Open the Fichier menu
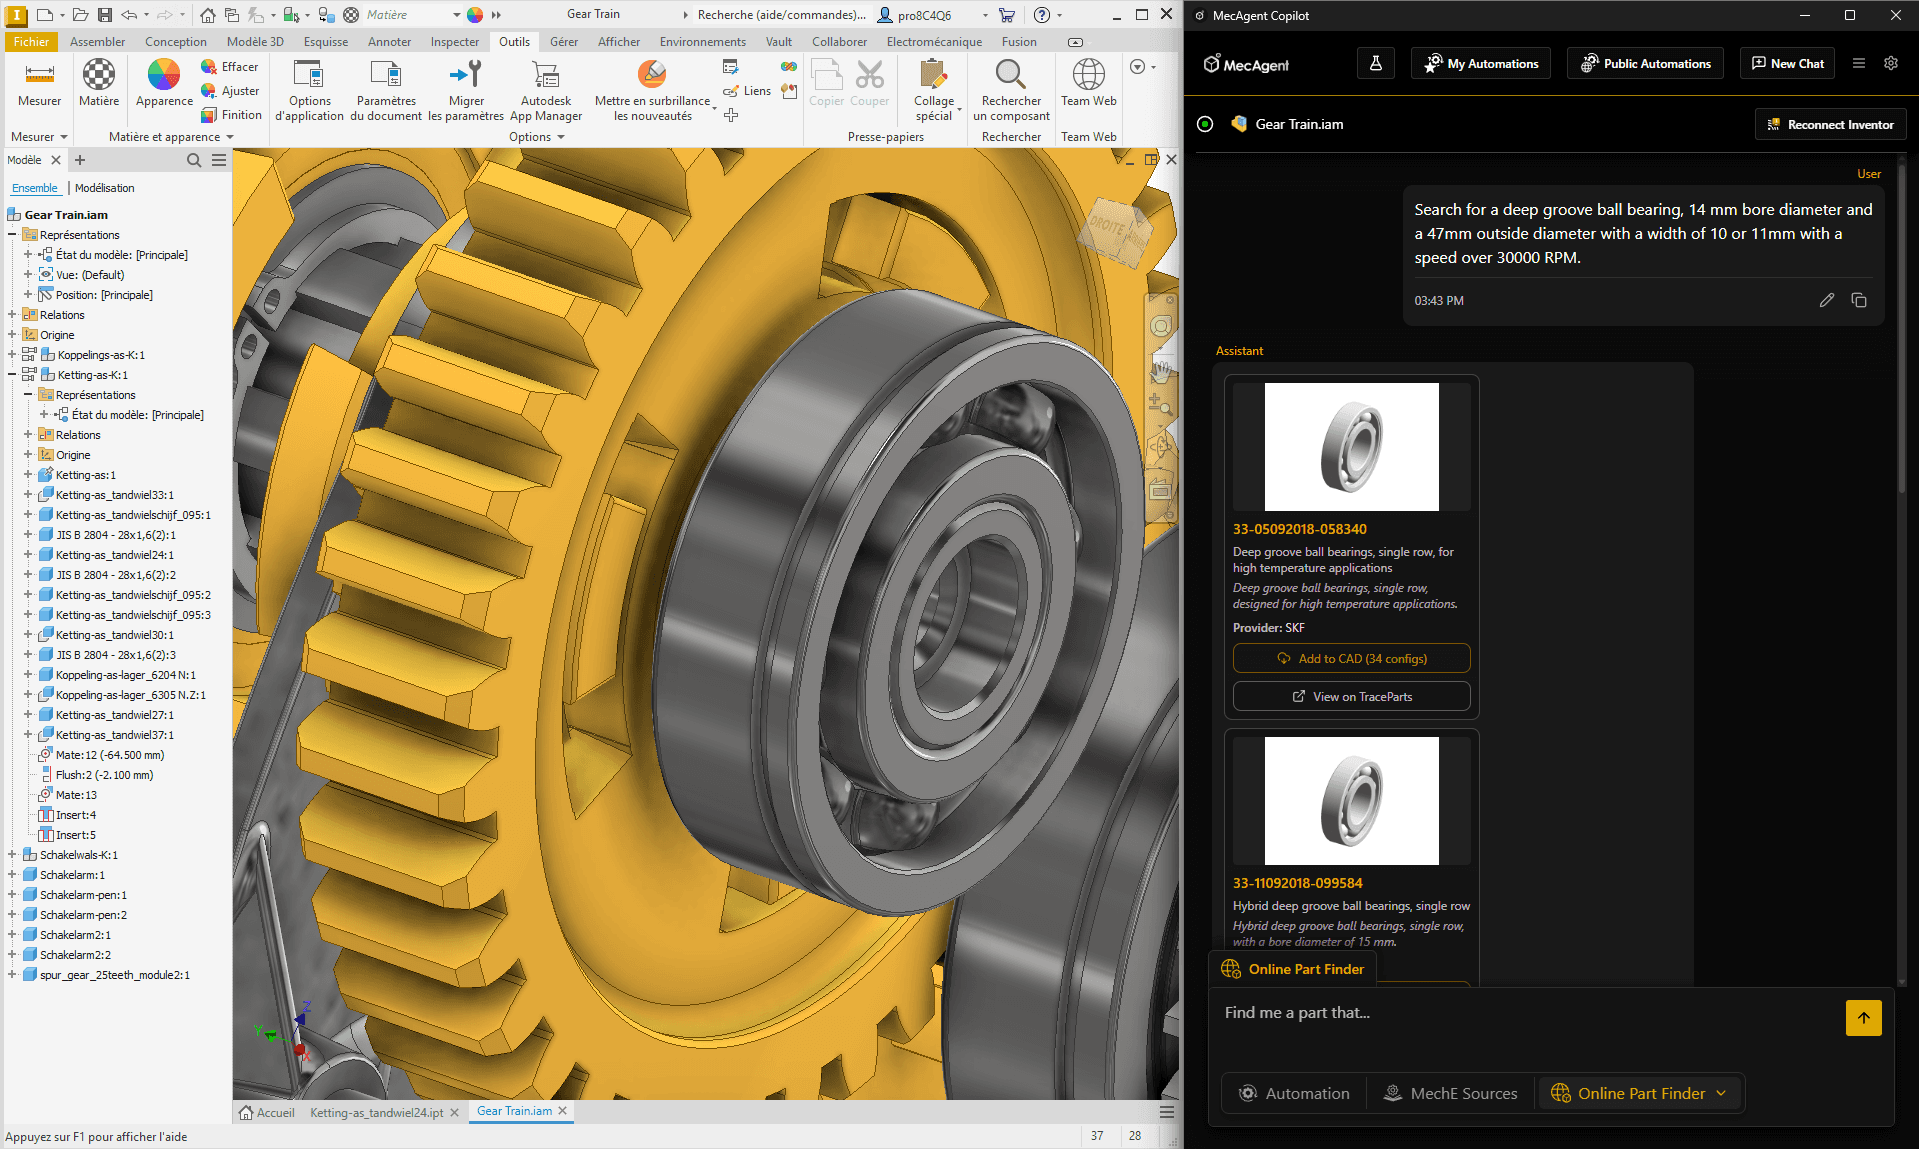This screenshot has width=1919, height=1149. point(31,41)
